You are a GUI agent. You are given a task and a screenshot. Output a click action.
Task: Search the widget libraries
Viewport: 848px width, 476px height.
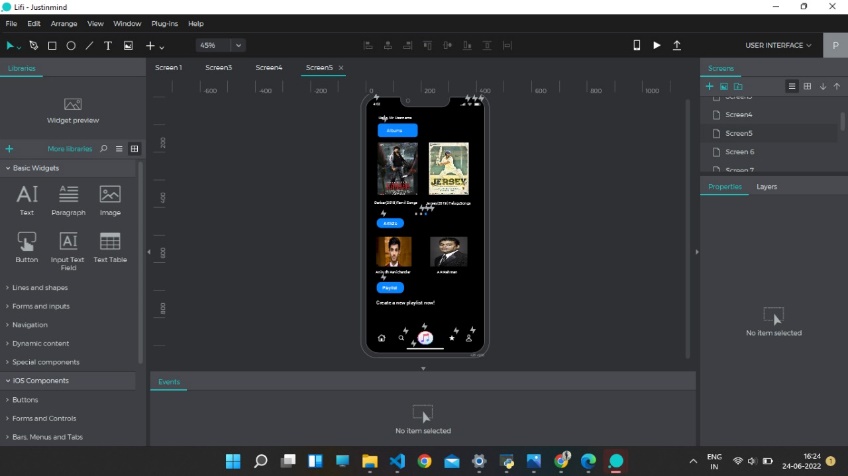(103, 149)
